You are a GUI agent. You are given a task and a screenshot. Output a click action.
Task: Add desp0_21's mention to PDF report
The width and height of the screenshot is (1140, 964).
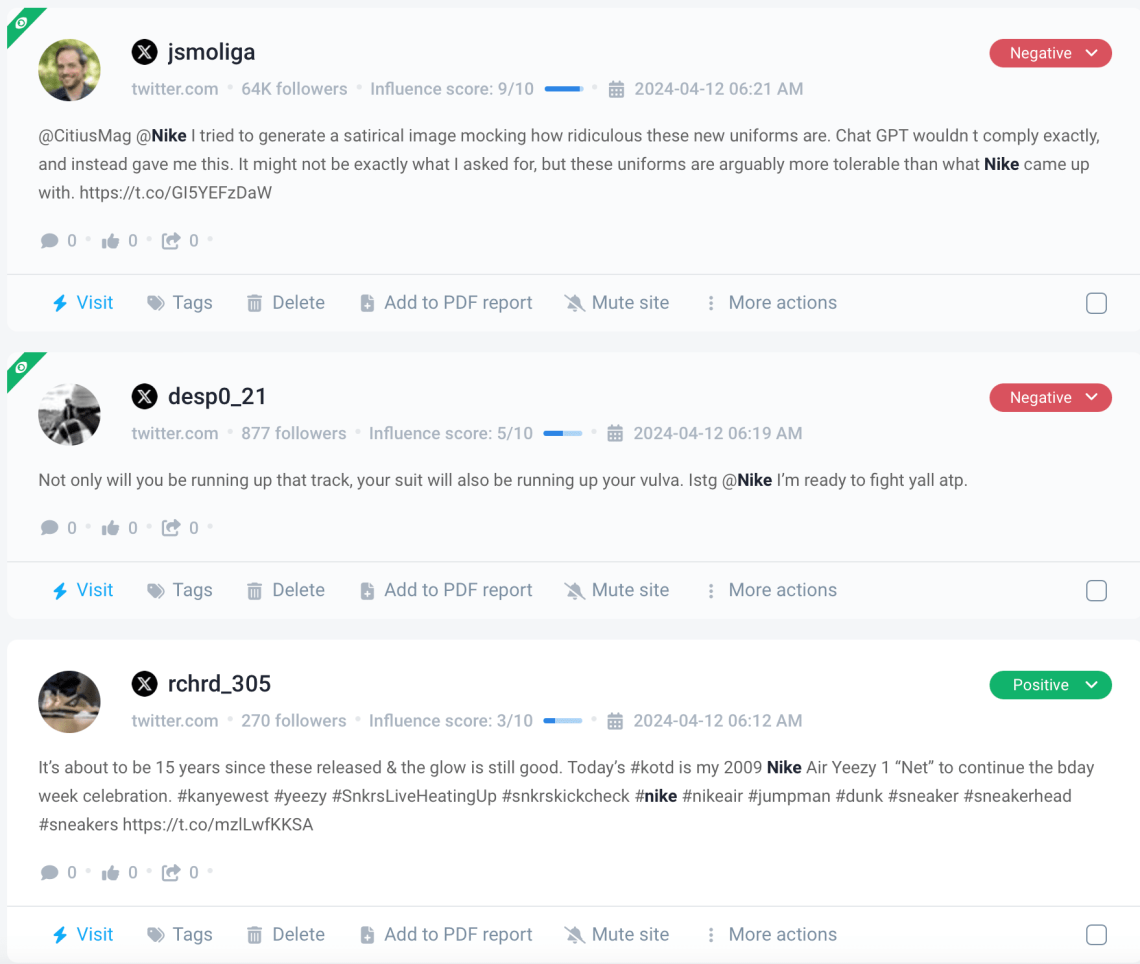pos(445,590)
